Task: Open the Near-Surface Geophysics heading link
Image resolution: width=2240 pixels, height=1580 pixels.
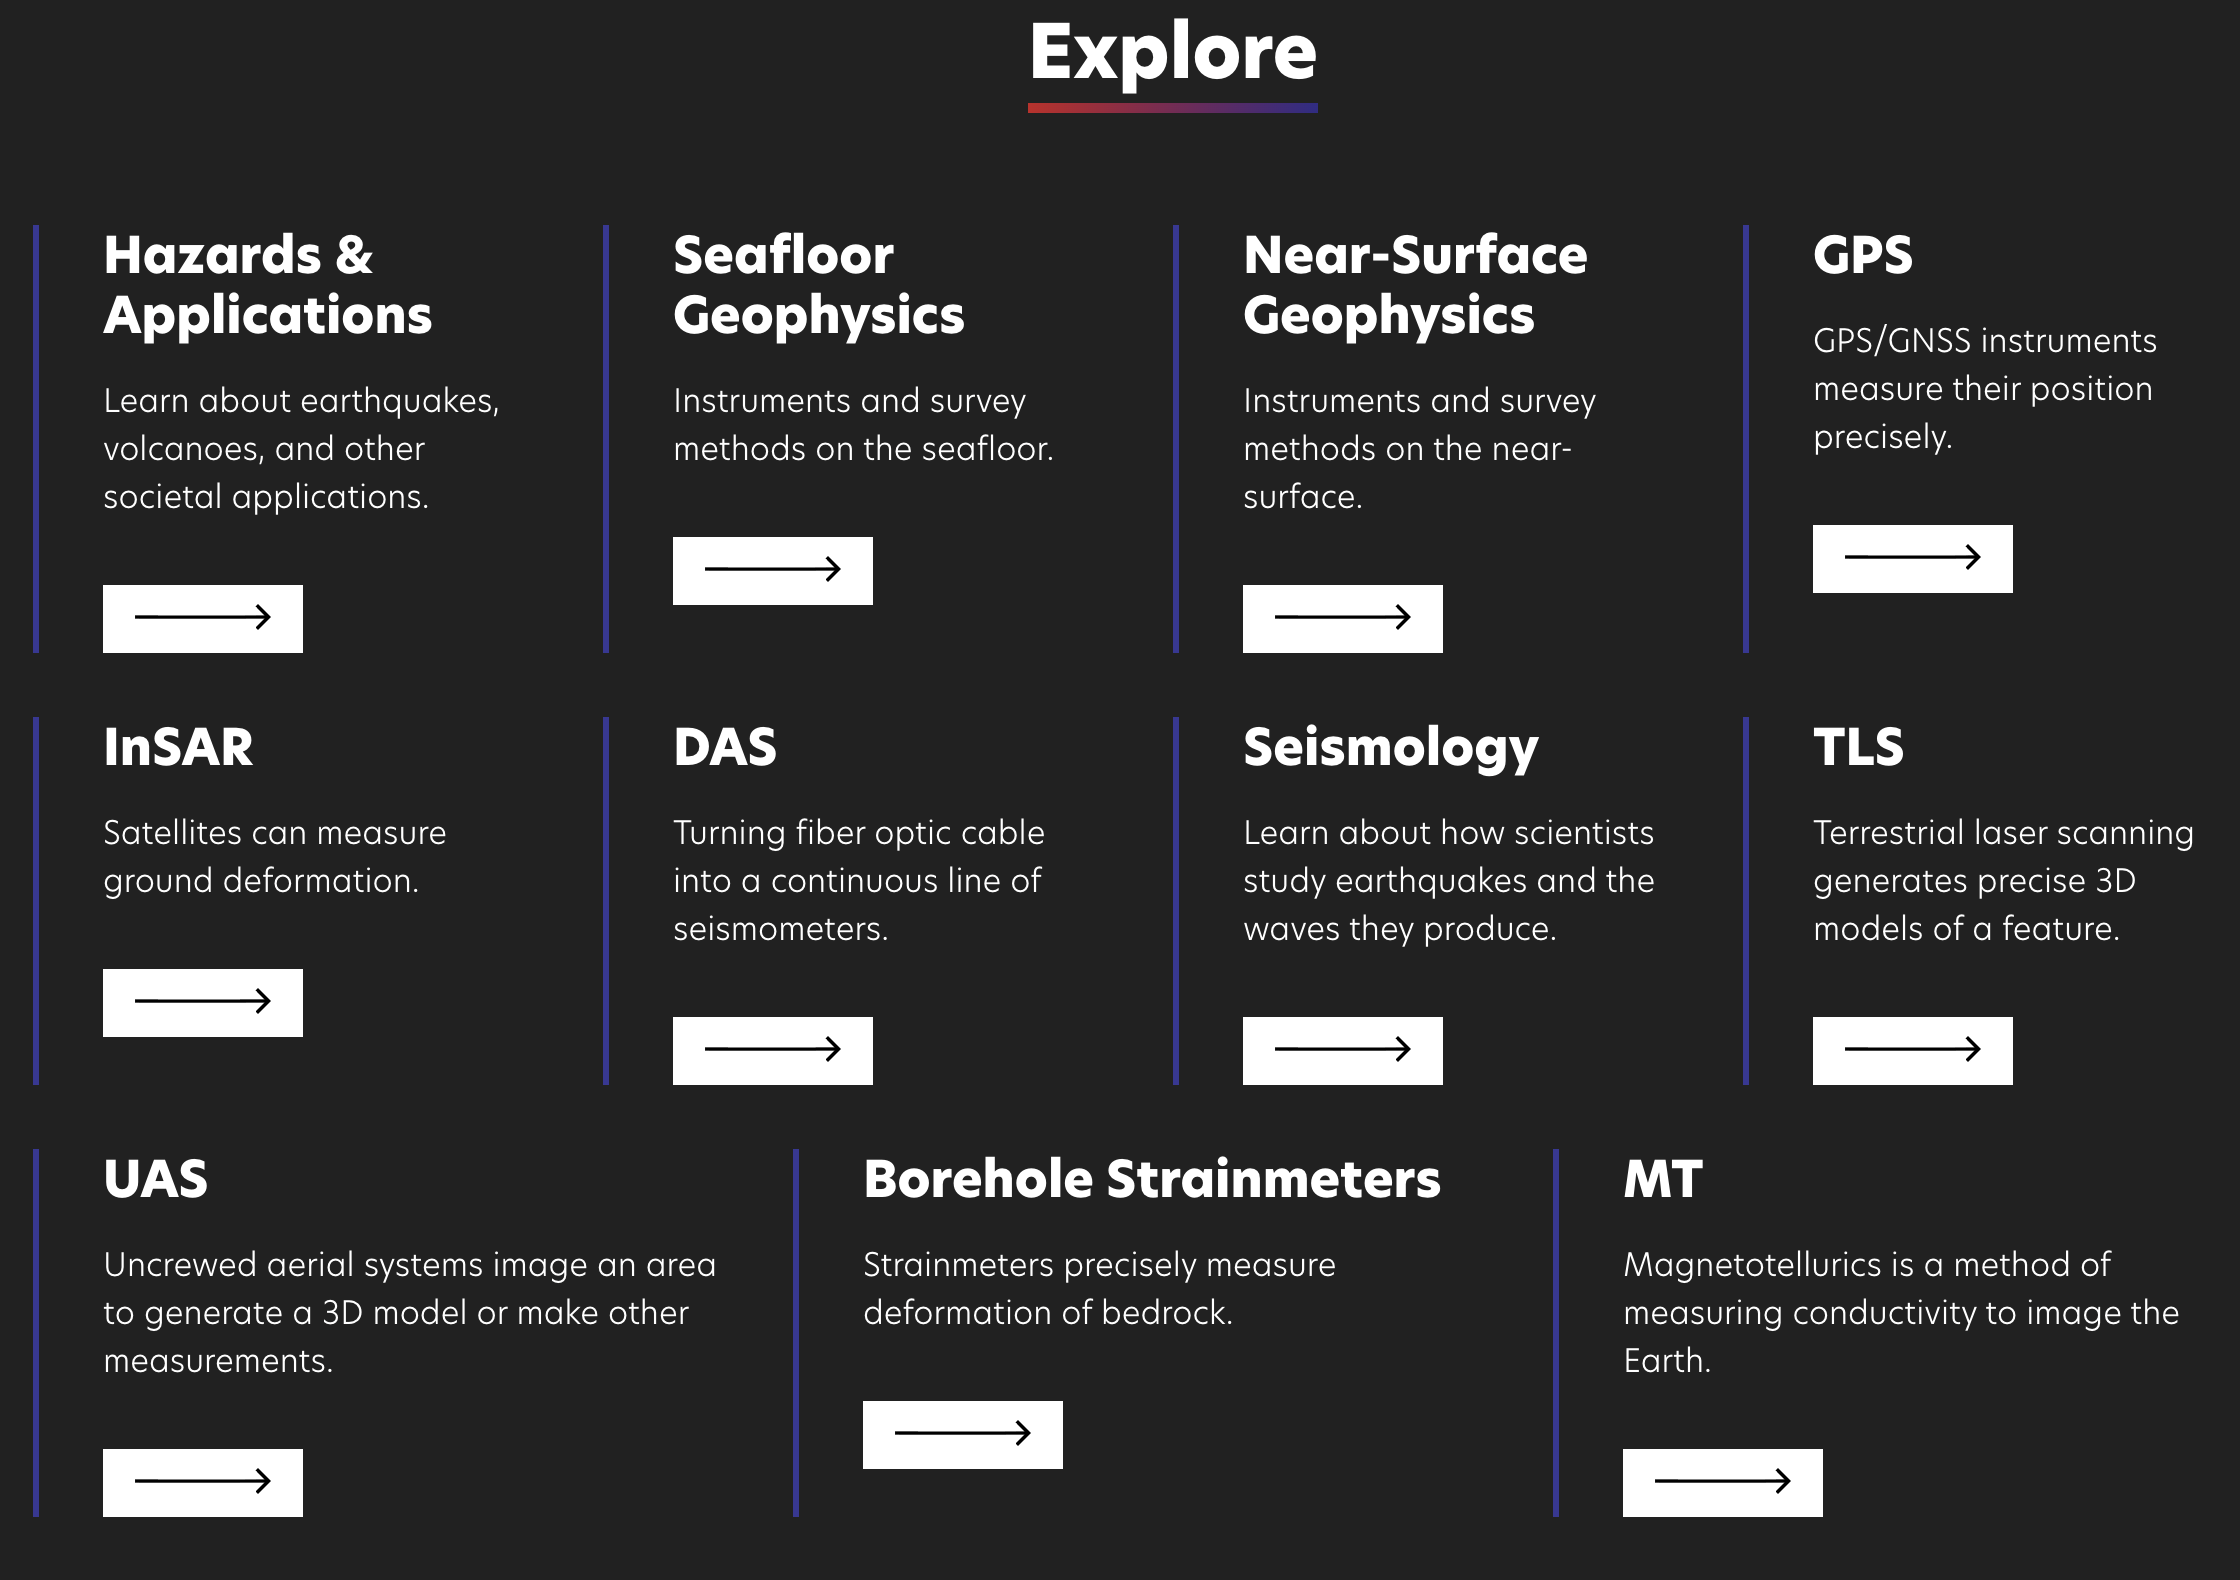Action: click(x=1415, y=285)
